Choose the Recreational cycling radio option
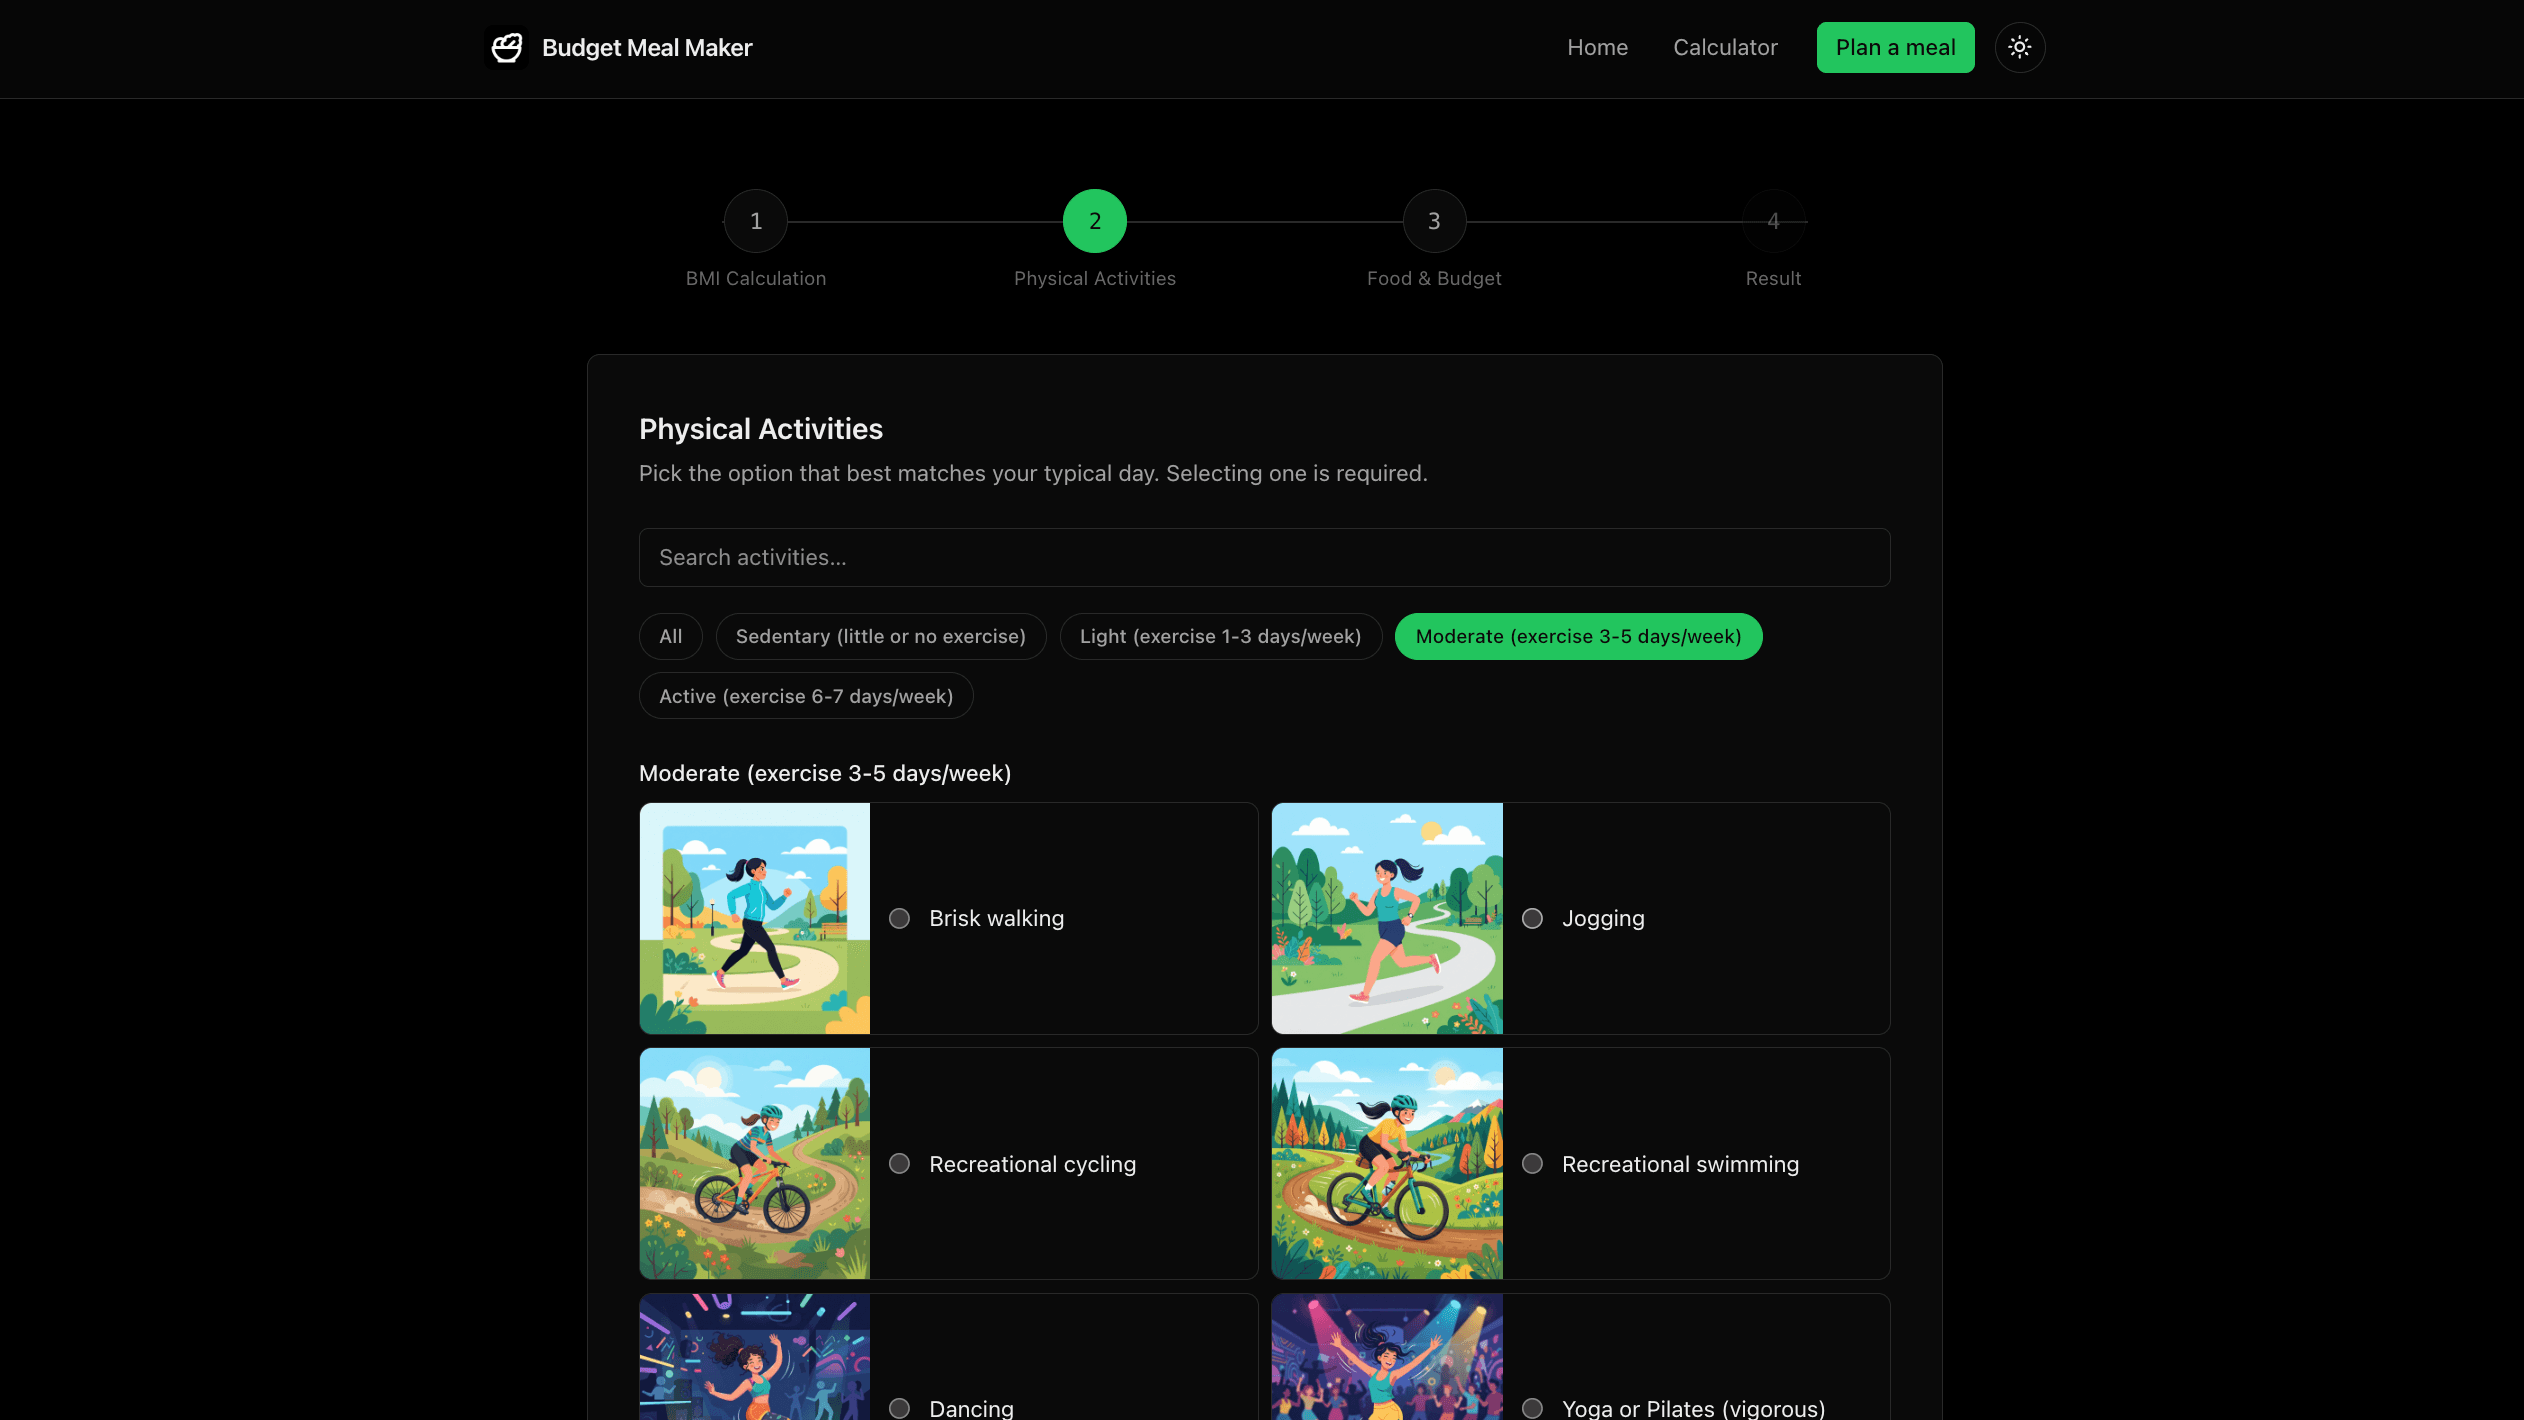2524x1420 pixels. click(899, 1163)
